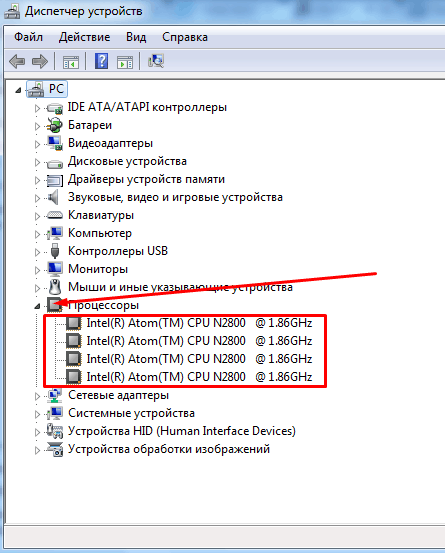Select the Звуковые, видео и игровые устройства row
This screenshot has height=553, width=445.
tap(175, 197)
